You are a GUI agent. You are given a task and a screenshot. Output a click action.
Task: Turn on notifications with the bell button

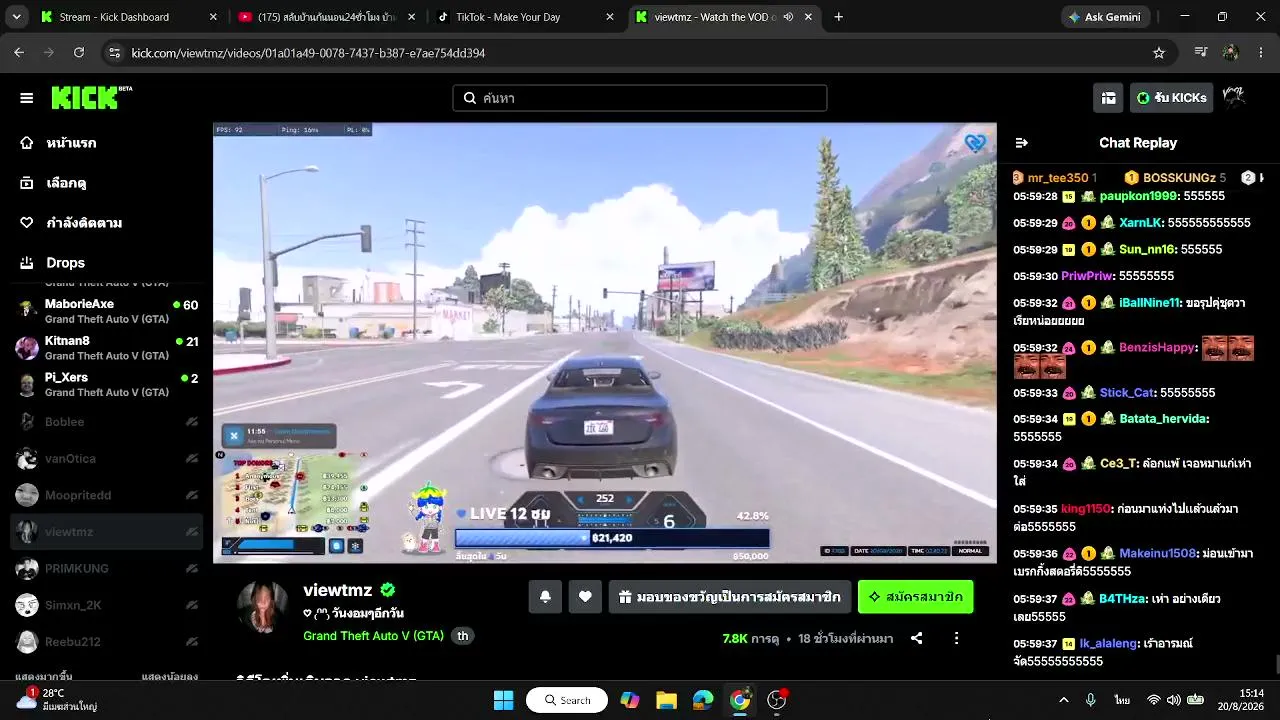tap(545, 597)
